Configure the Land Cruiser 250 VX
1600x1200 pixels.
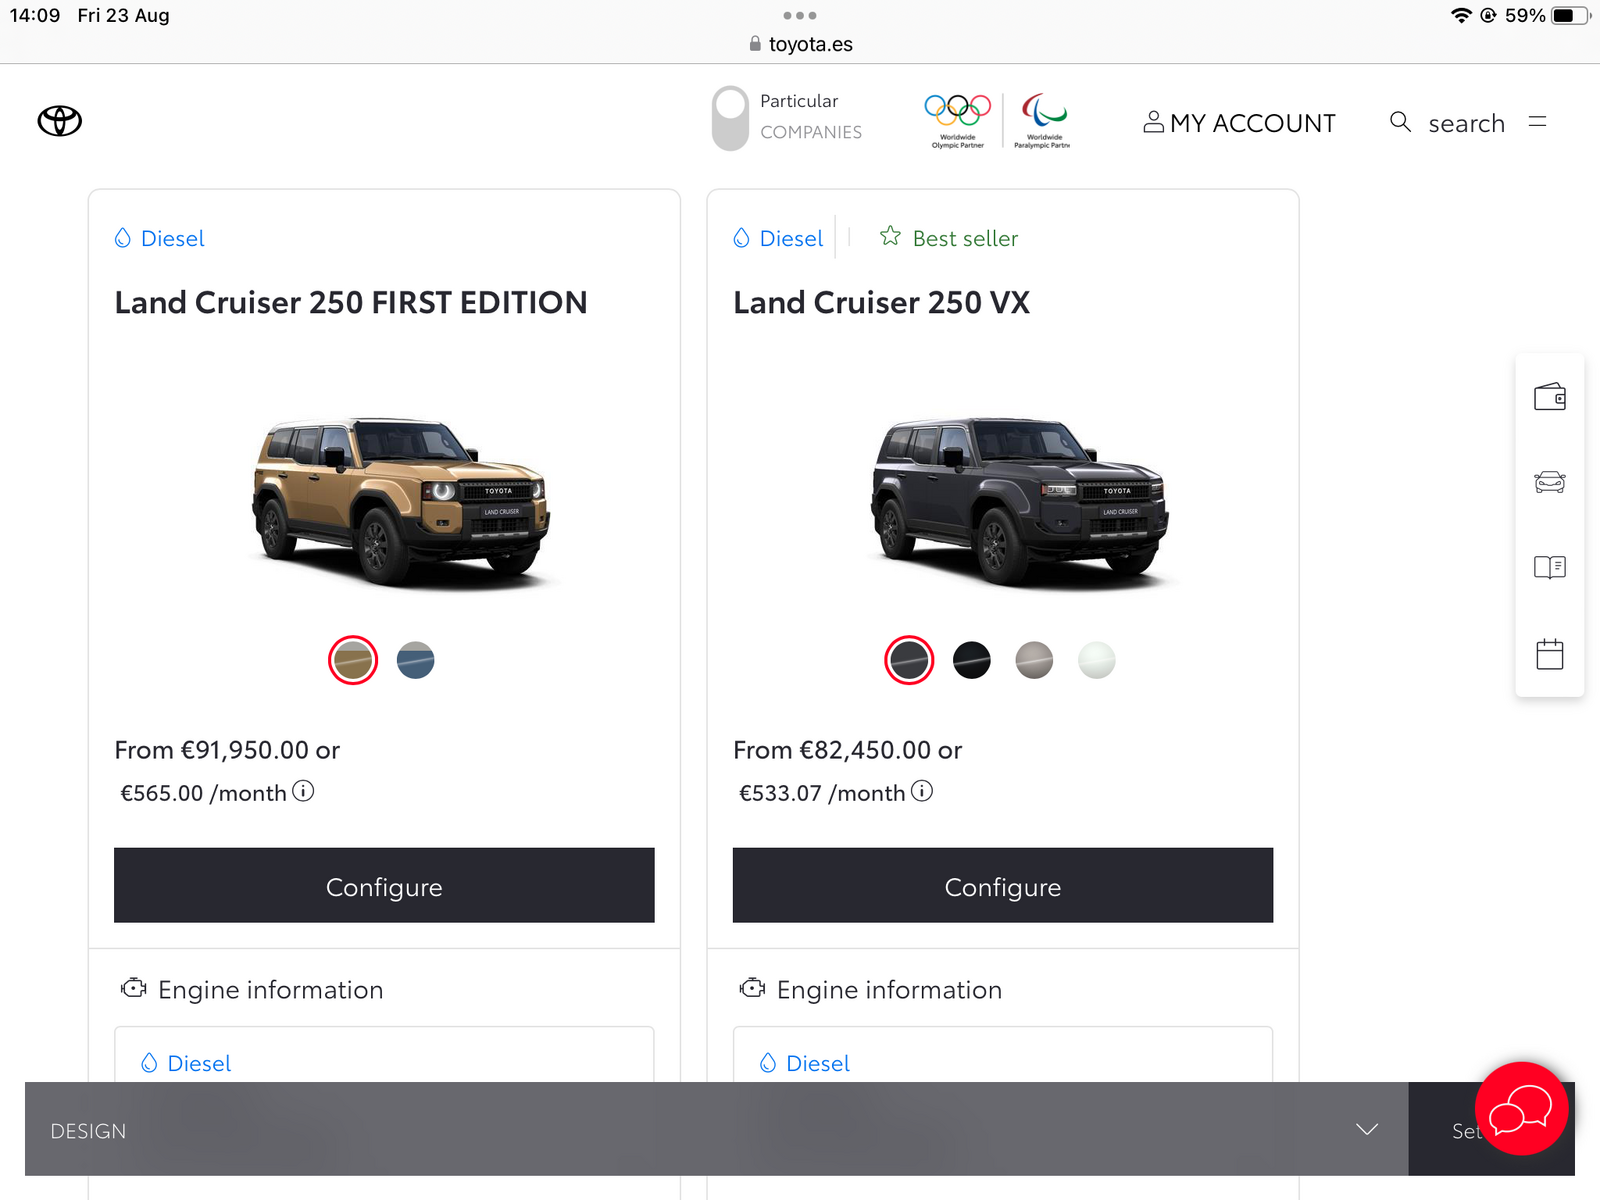click(x=1002, y=886)
